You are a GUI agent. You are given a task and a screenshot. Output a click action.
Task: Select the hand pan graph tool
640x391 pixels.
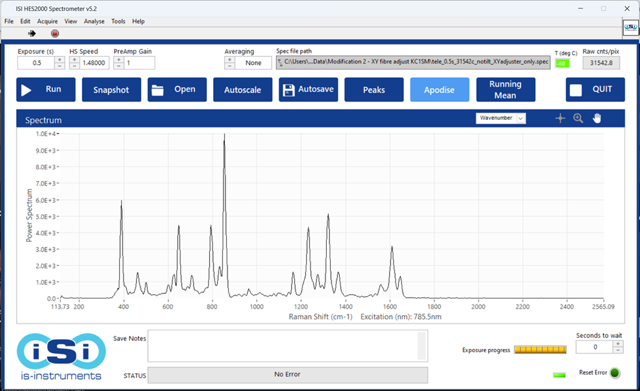pos(597,118)
